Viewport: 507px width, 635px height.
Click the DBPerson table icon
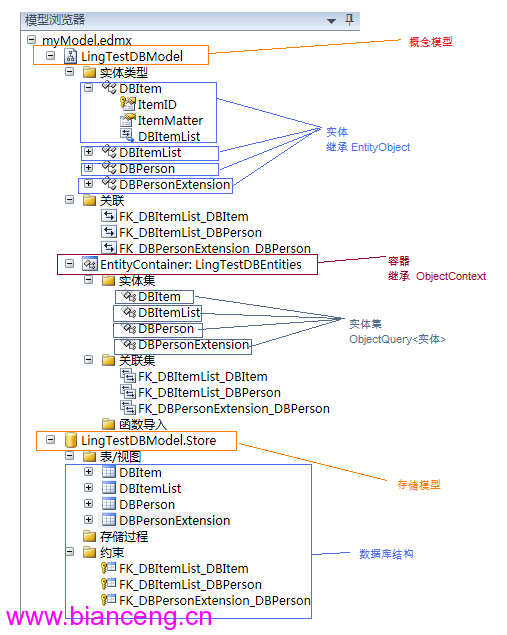pos(109,504)
